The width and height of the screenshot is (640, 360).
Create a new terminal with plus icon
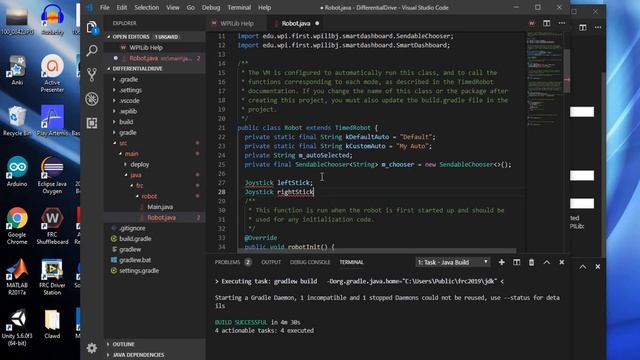502,262
